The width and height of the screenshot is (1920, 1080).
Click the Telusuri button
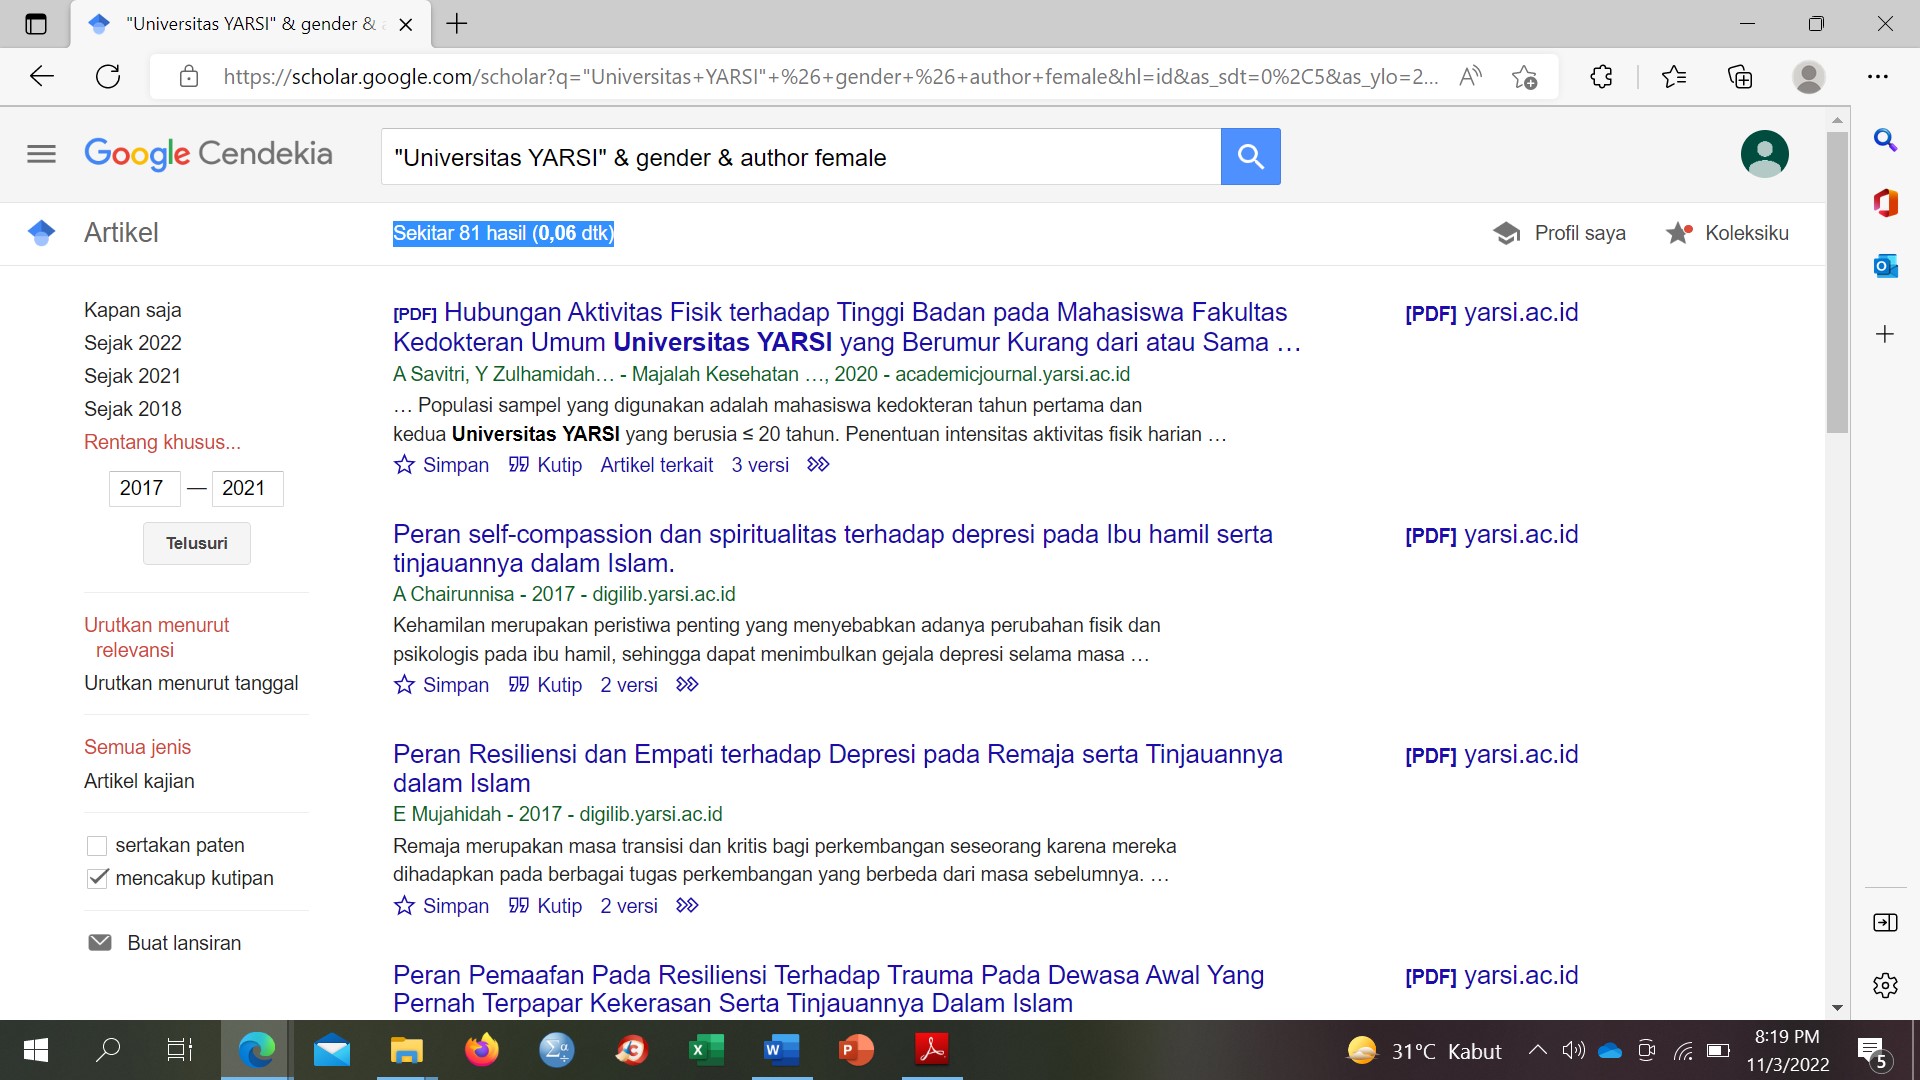coord(197,543)
